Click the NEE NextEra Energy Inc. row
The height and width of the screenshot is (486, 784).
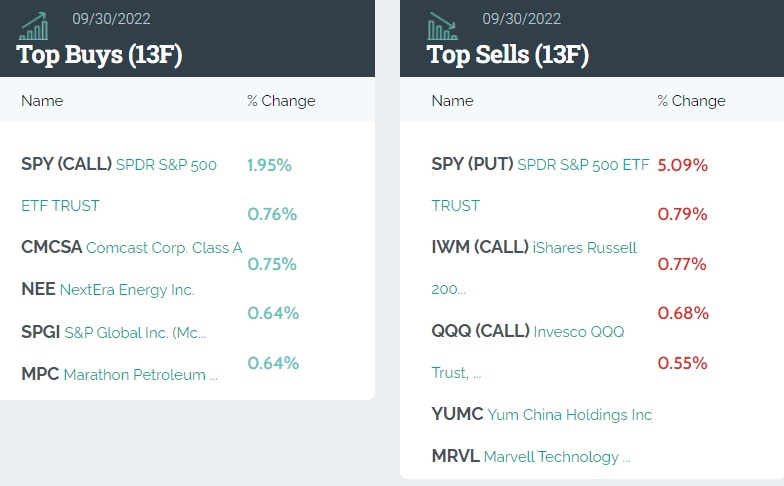(107, 289)
